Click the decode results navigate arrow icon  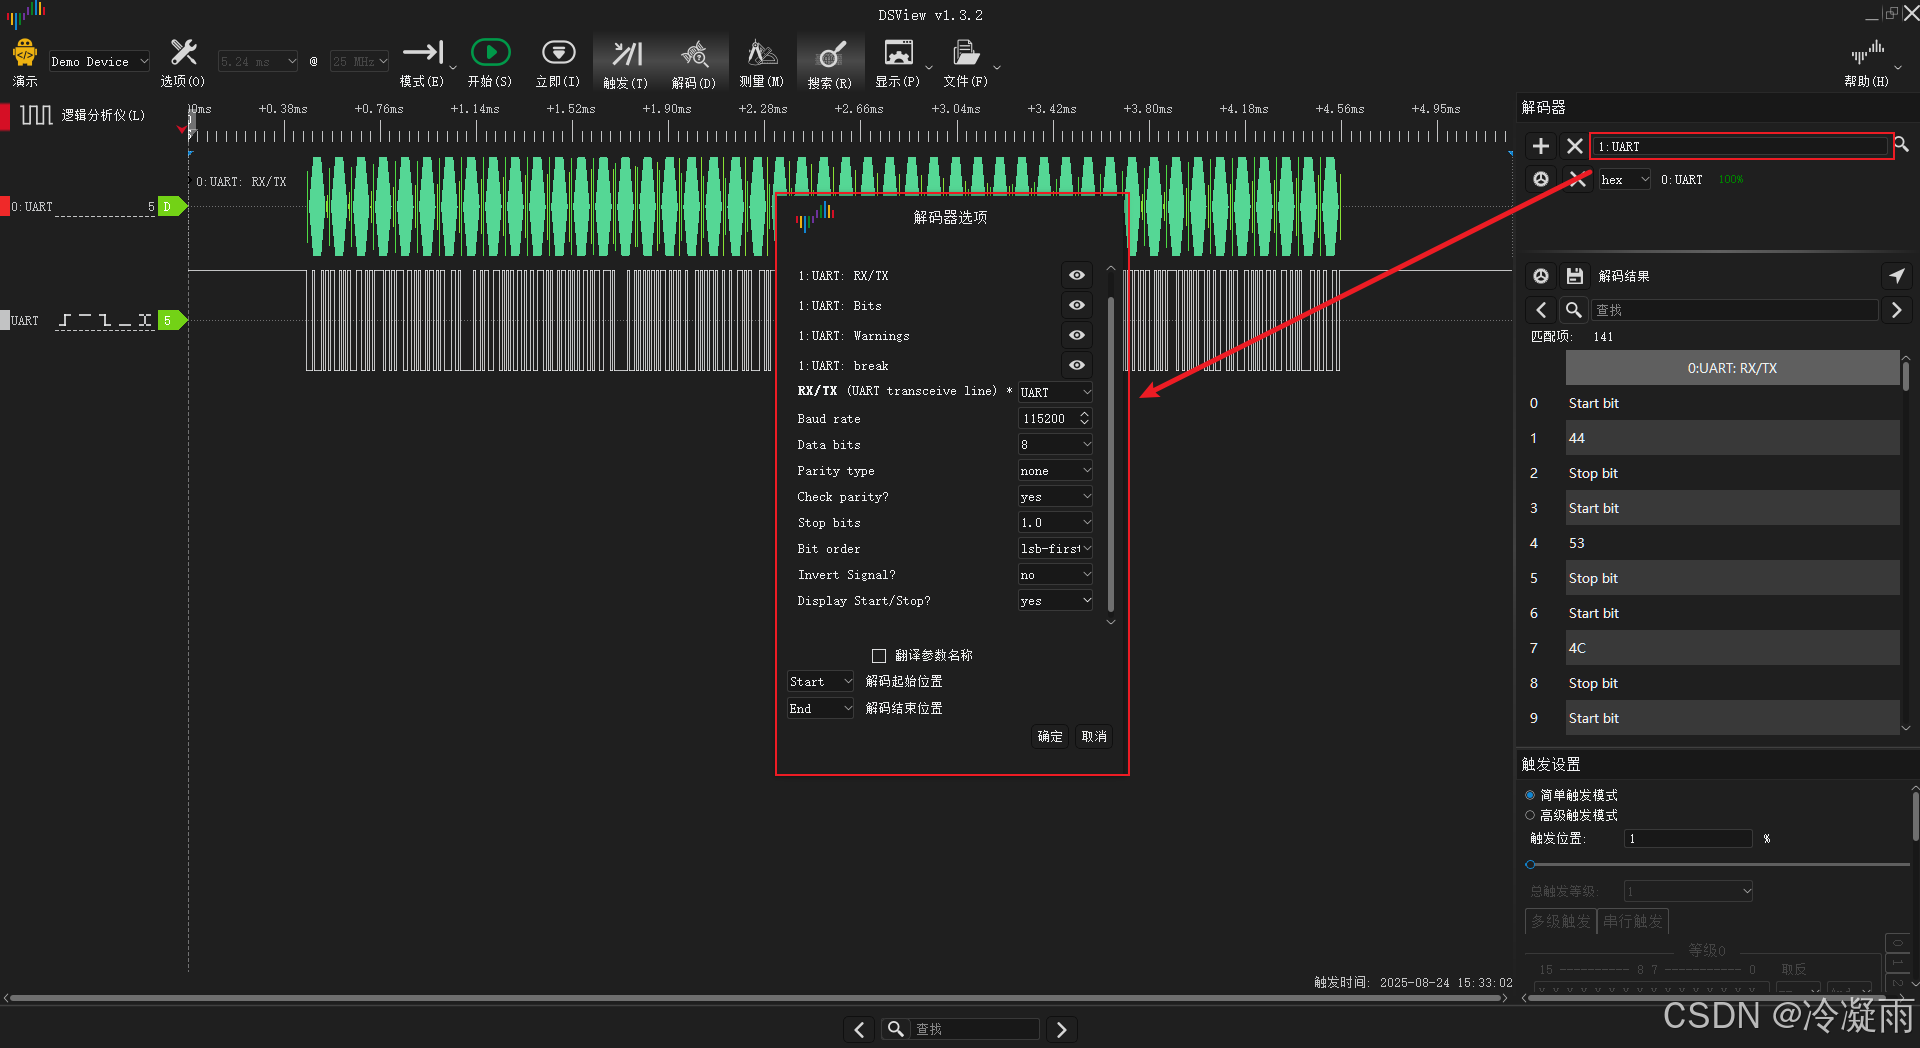click(1897, 276)
